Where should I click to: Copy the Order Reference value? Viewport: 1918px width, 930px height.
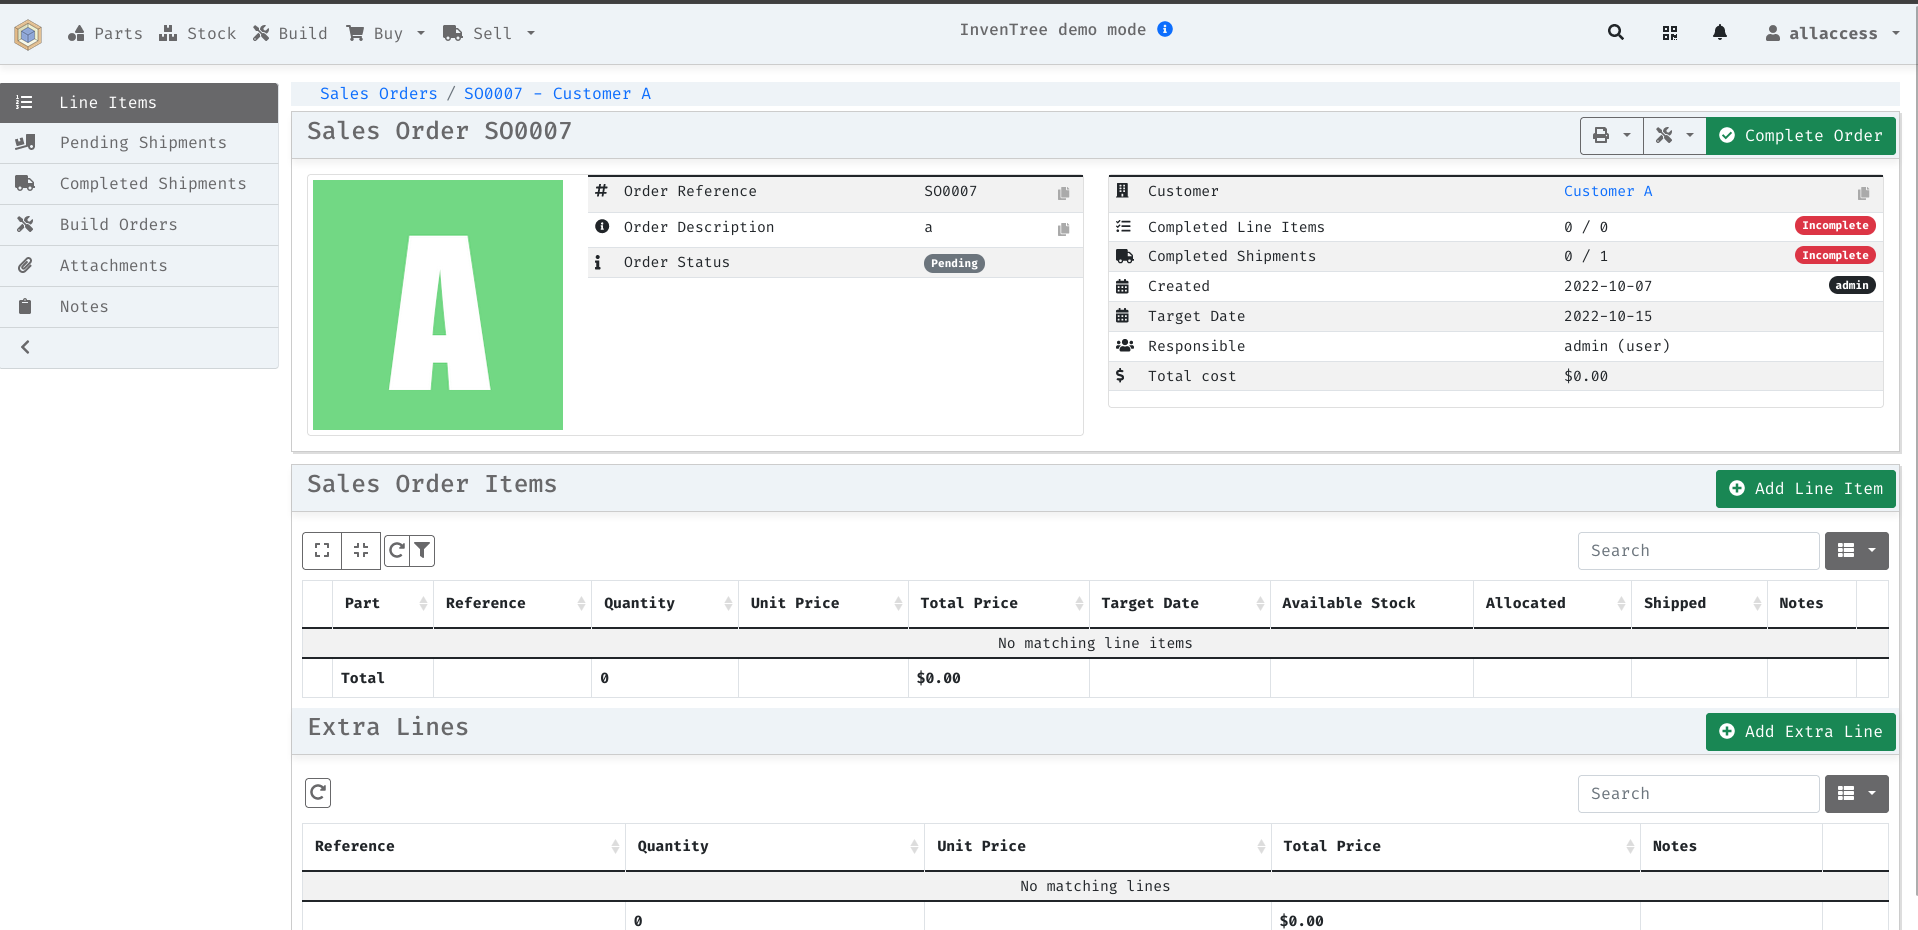point(1063,194)
